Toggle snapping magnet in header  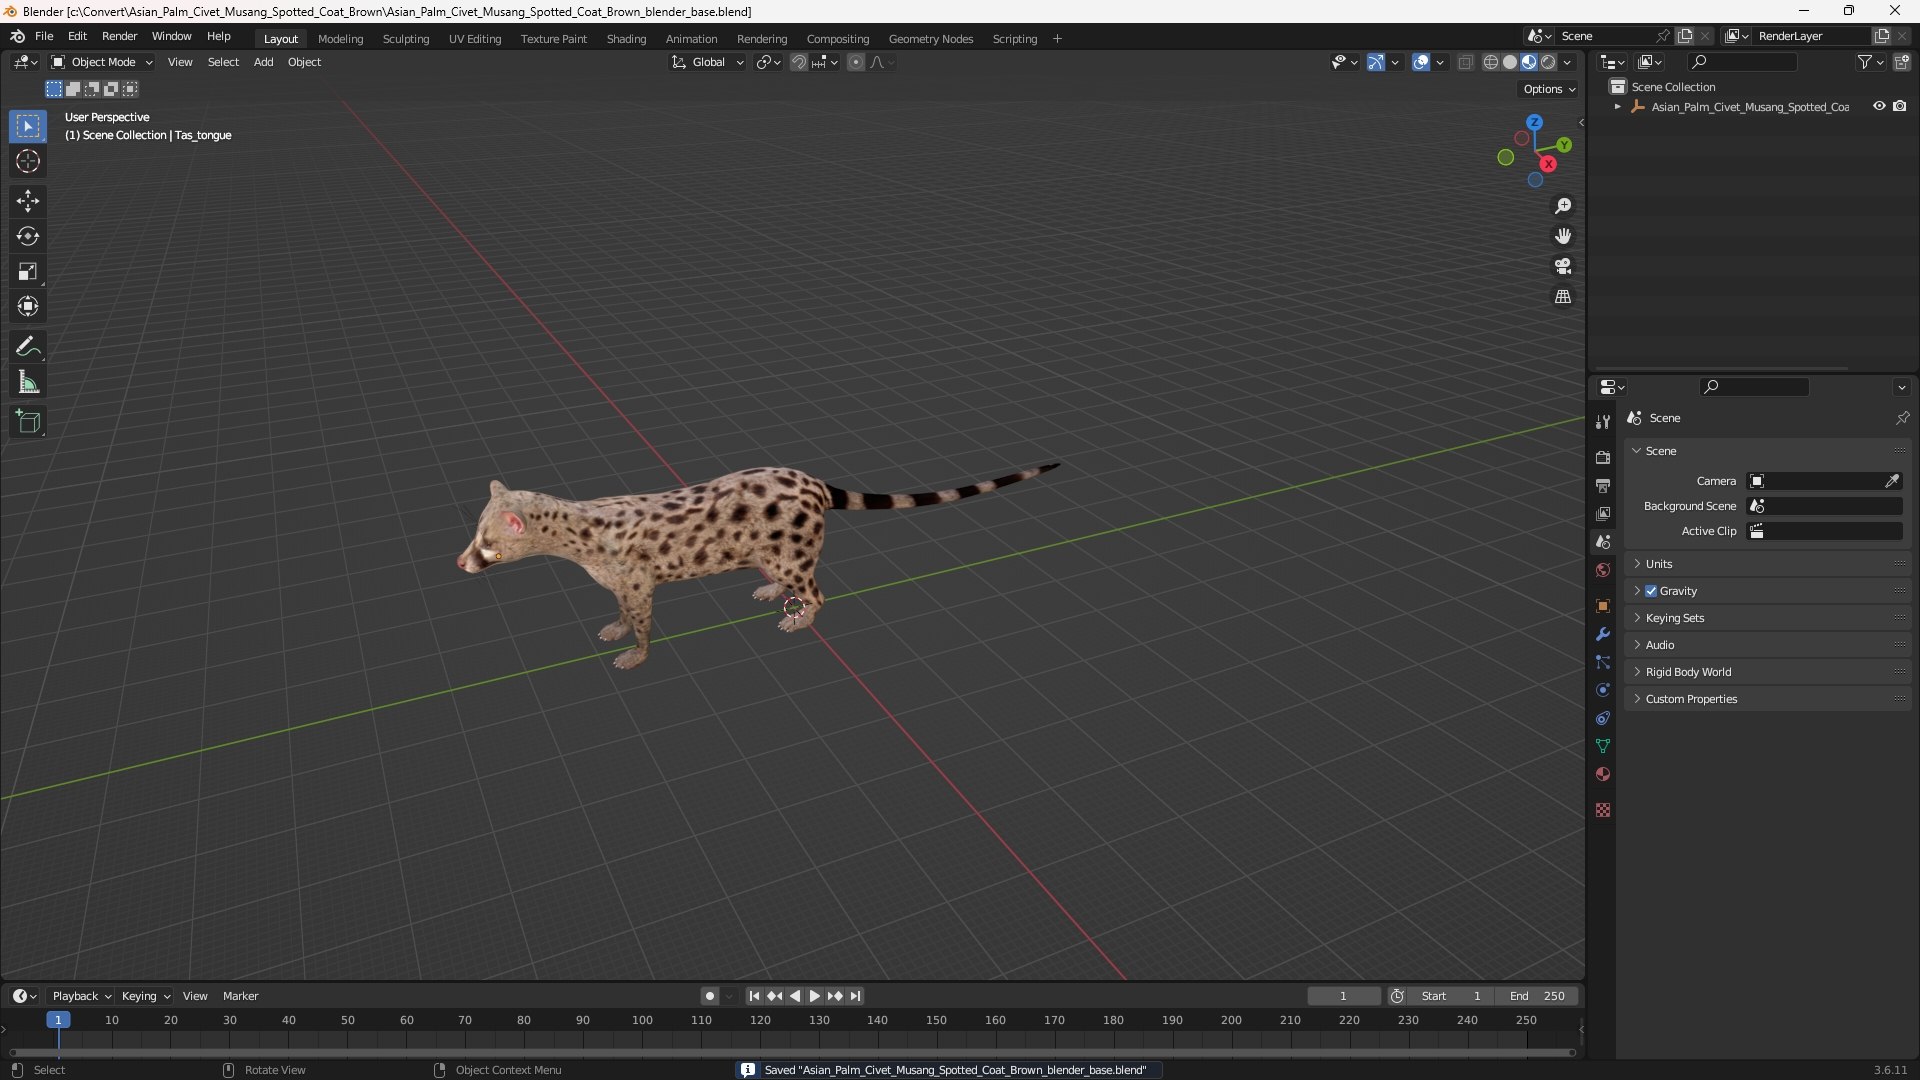coord(799,62)
